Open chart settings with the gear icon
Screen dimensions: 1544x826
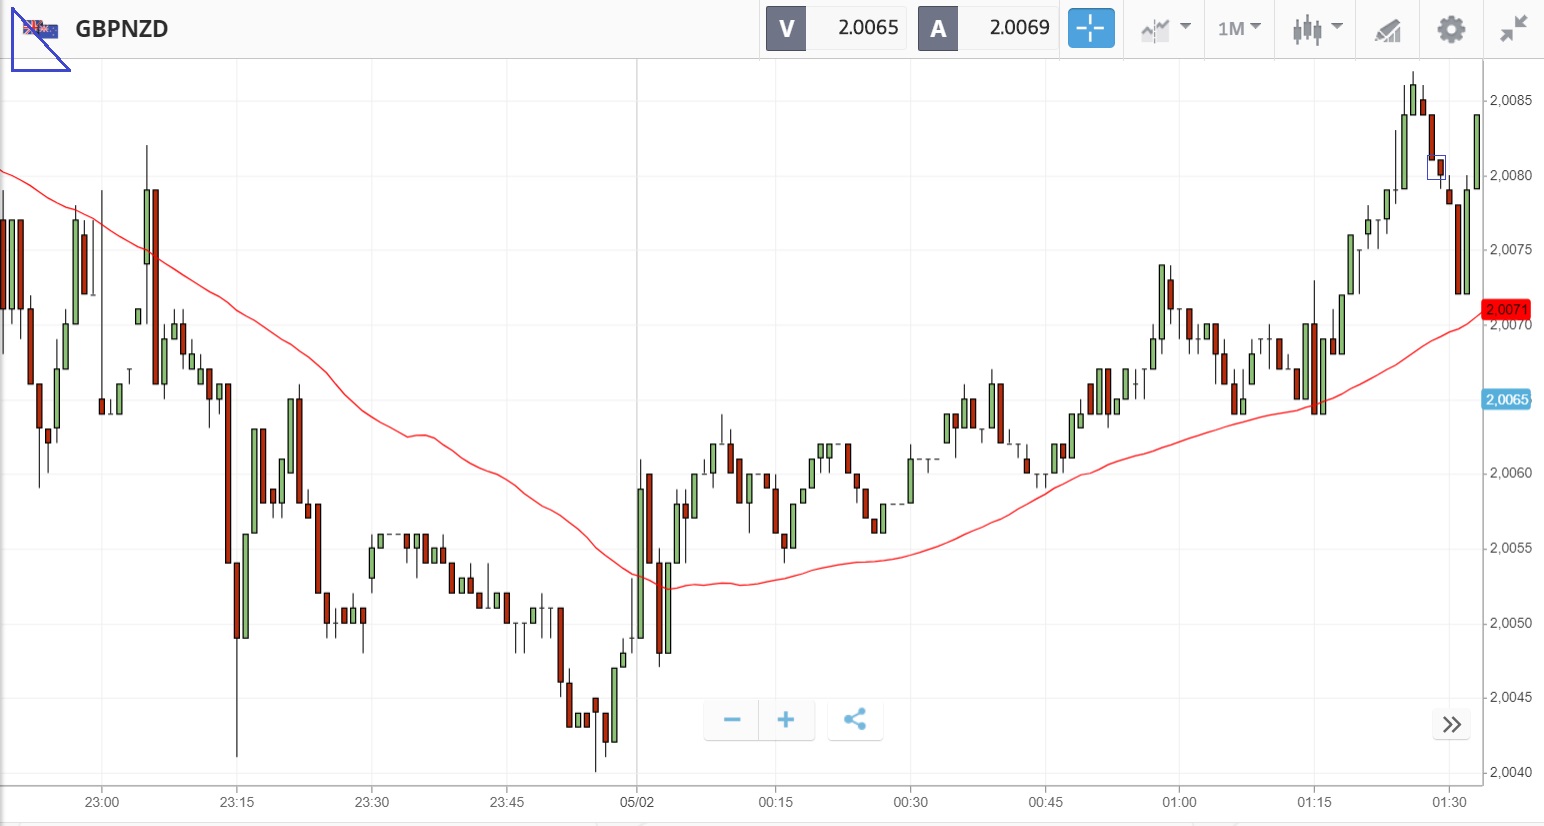1451,28
